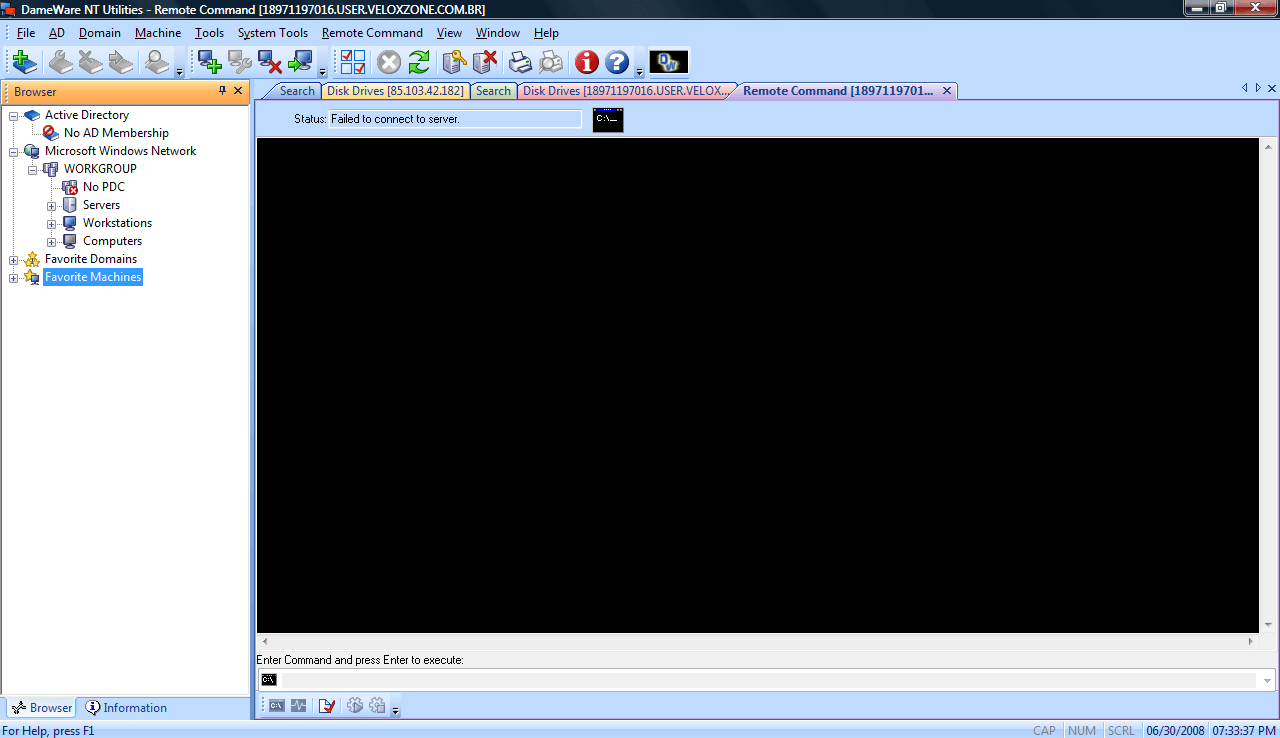Click the second gear icon in bottom toolbar
The image size is (1280, 738).
pos(377,706)
